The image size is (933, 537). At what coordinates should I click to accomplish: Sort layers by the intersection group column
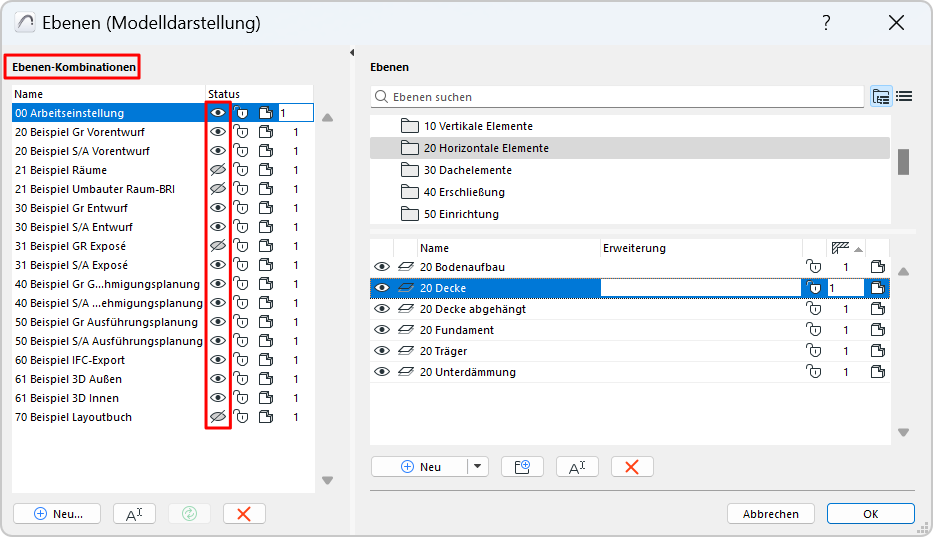click(845, 248)
